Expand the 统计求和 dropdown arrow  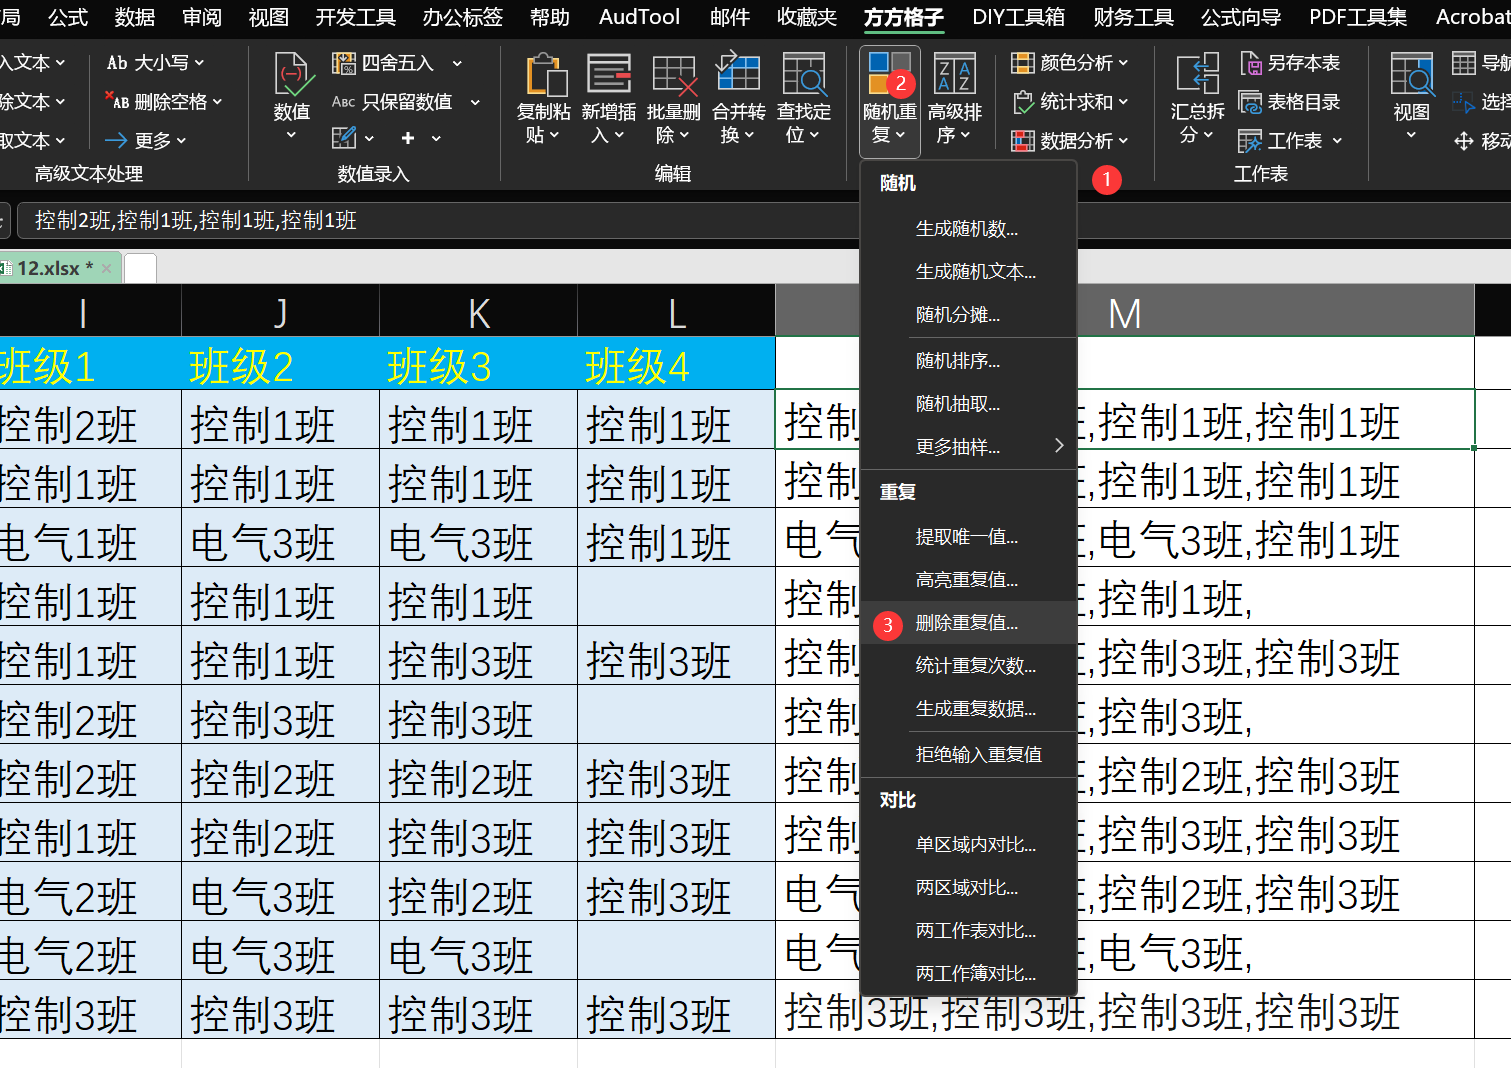pos(1123,102)
